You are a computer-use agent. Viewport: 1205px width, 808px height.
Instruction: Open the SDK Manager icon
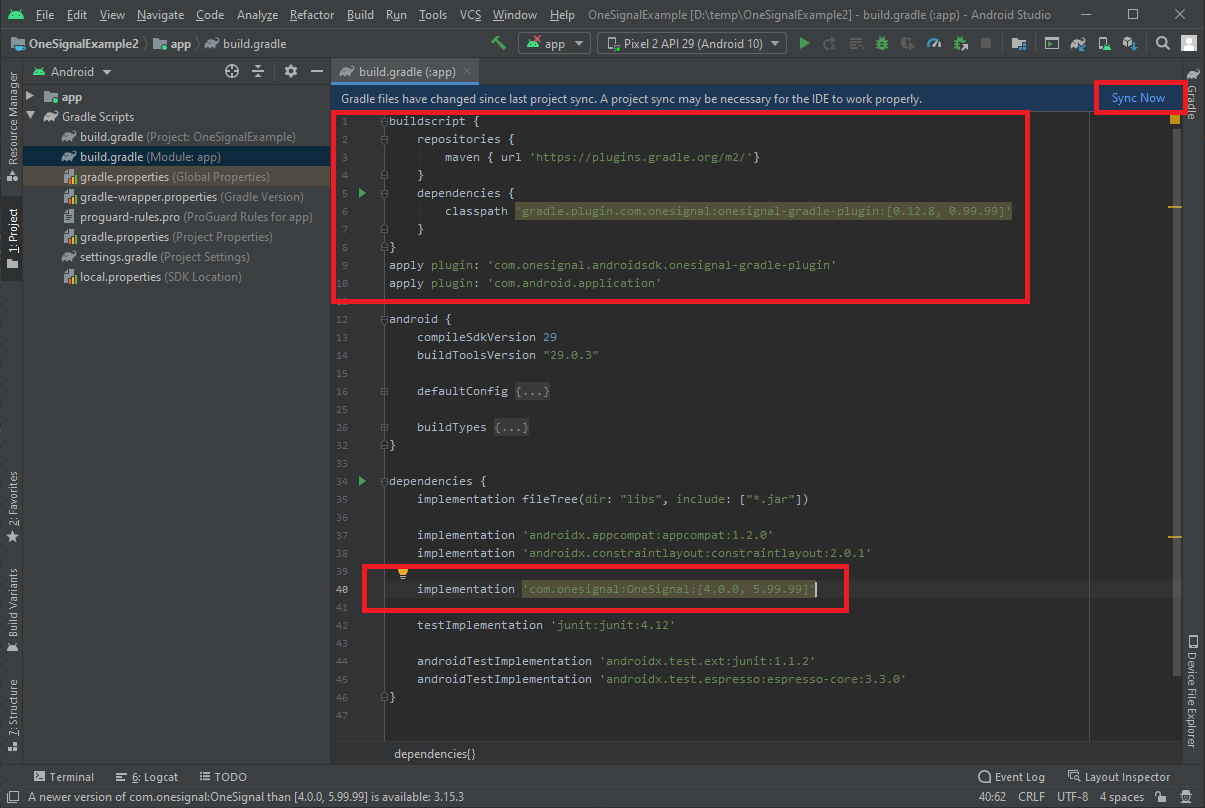click(x=1130, y=43)
